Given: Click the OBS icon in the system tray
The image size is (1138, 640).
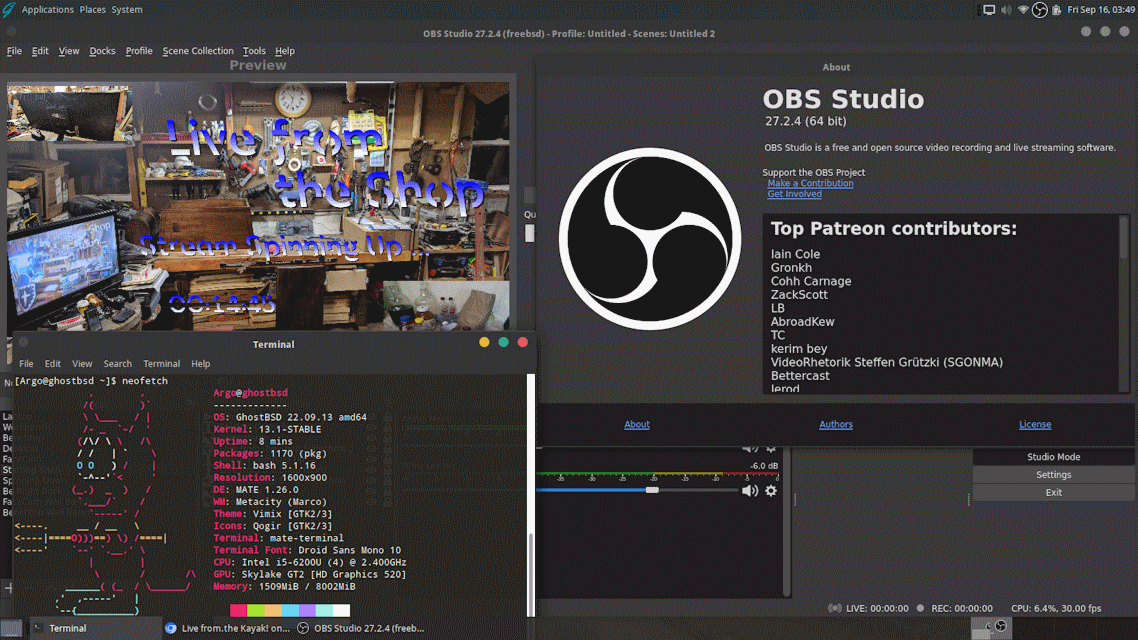Looking at the screenshot, I should (x=1039, y=9).
